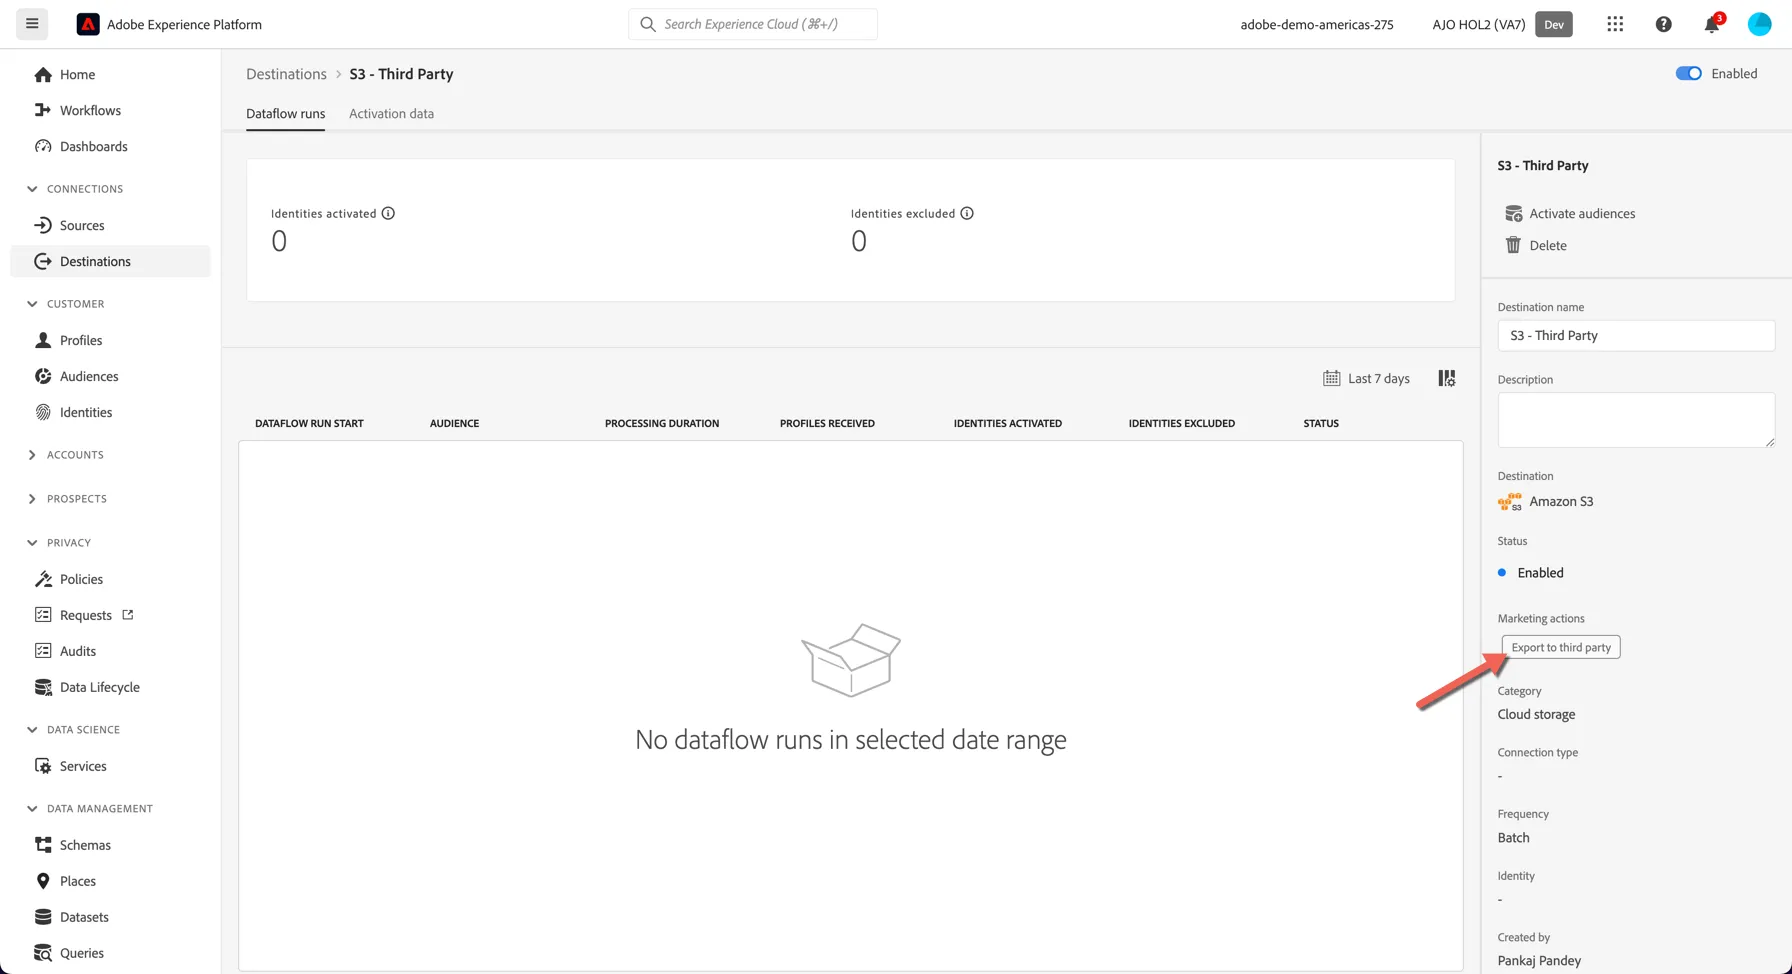Screen dimensions: 1792x974
Task: Collapse the DATA MANAGEMENT section
Action: [x=90, y=809]
